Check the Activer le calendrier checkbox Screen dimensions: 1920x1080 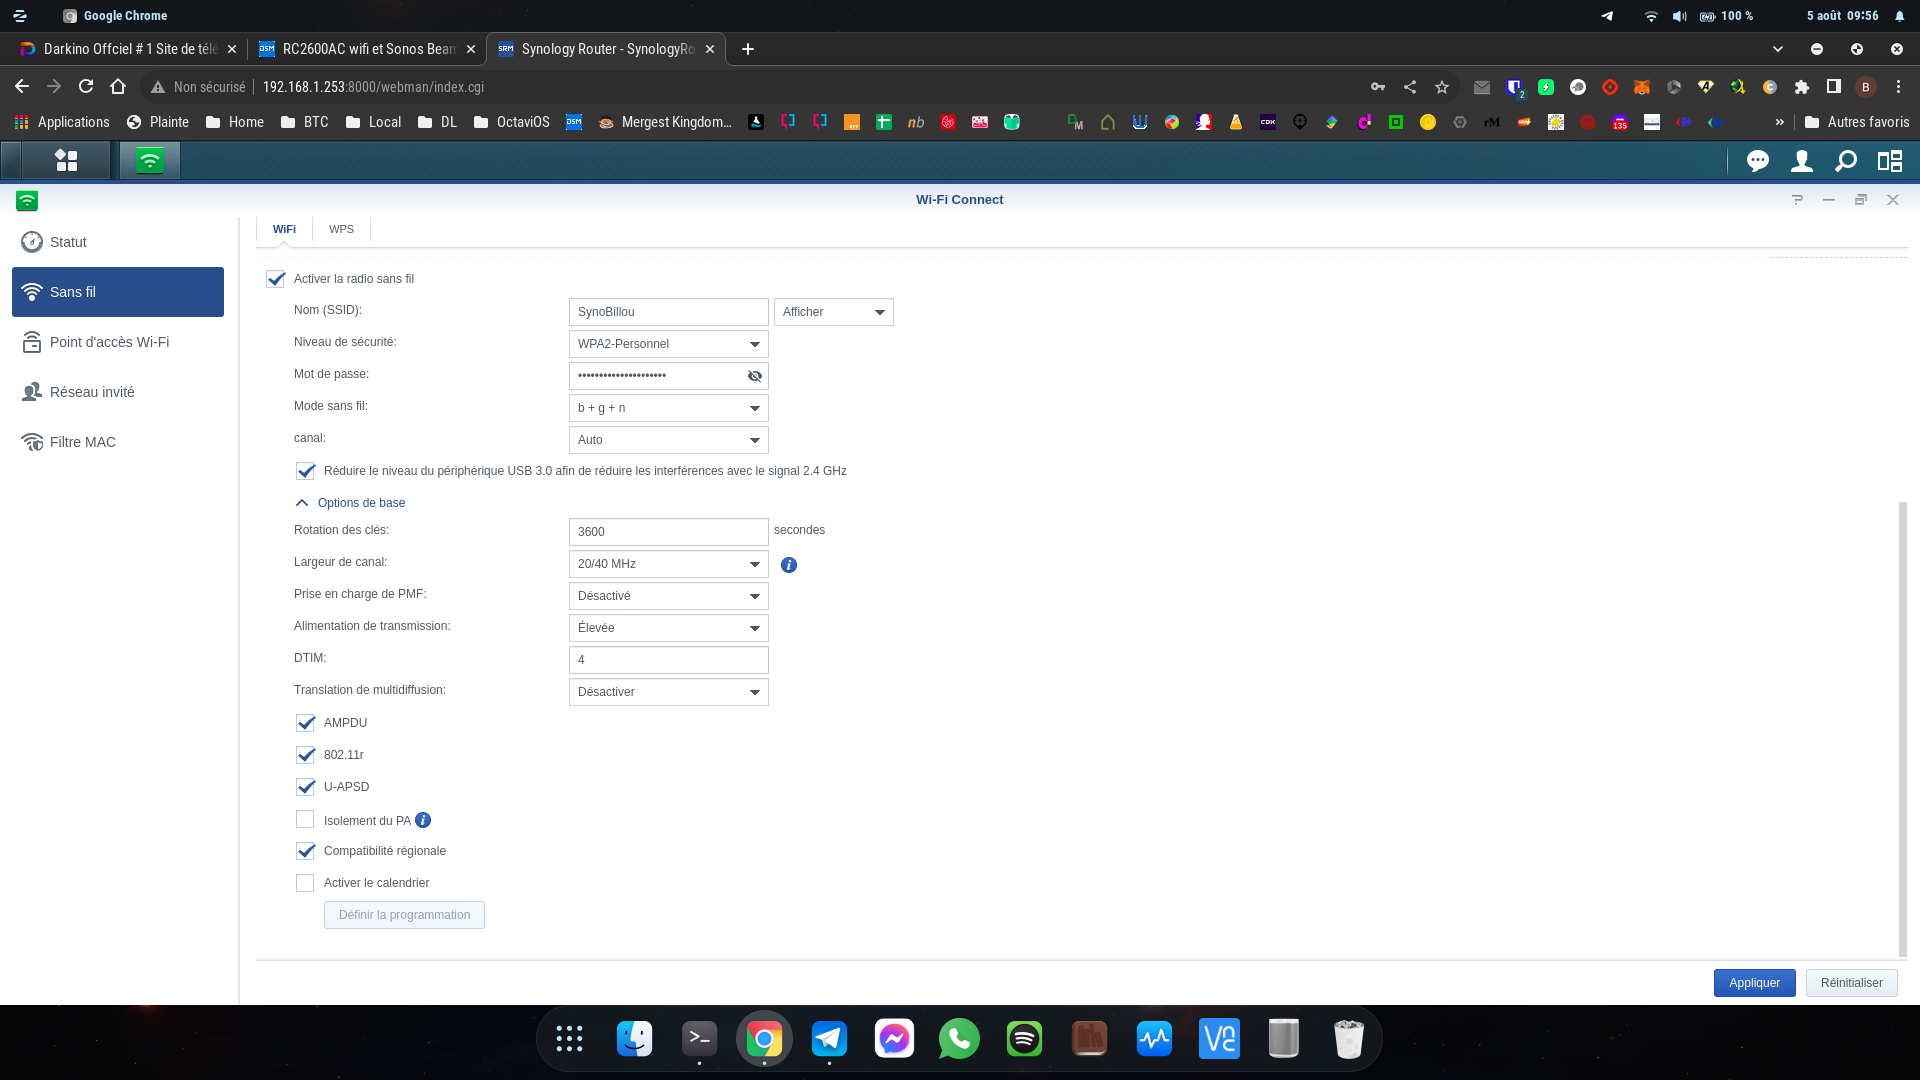(305, 883)
